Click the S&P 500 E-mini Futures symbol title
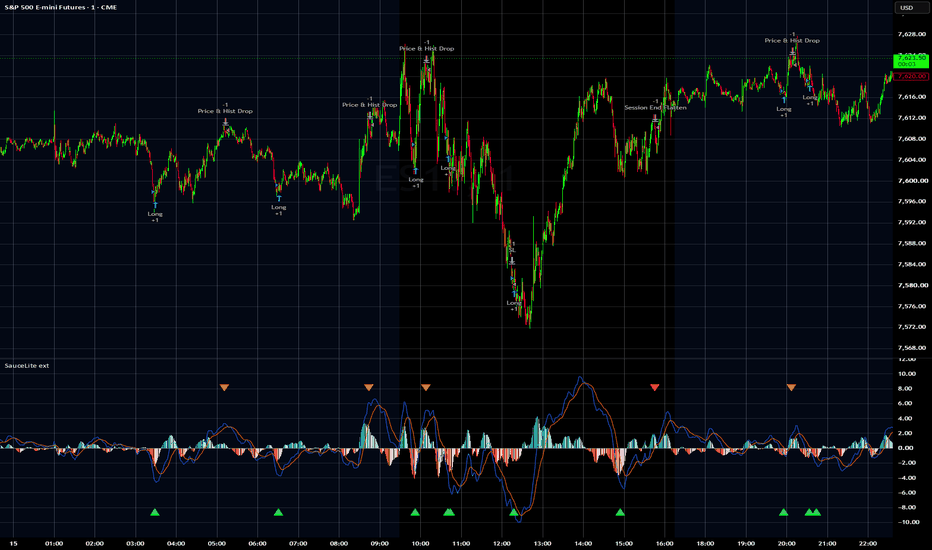 (61, 7)
